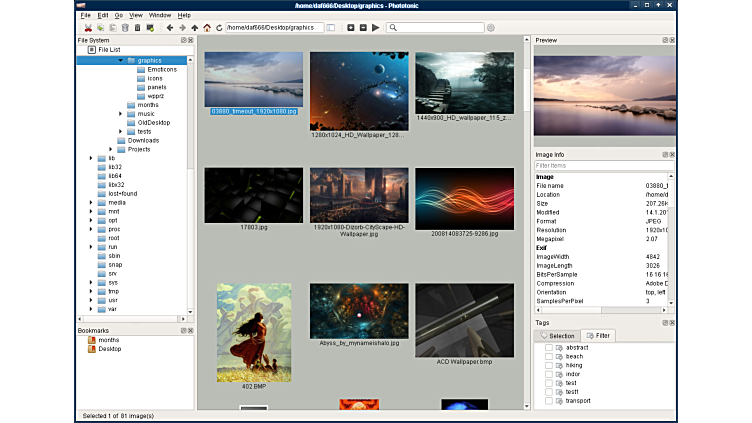Select the Downloads folder in file tree
Screen dimensions: 752x423
coord(143,140)
